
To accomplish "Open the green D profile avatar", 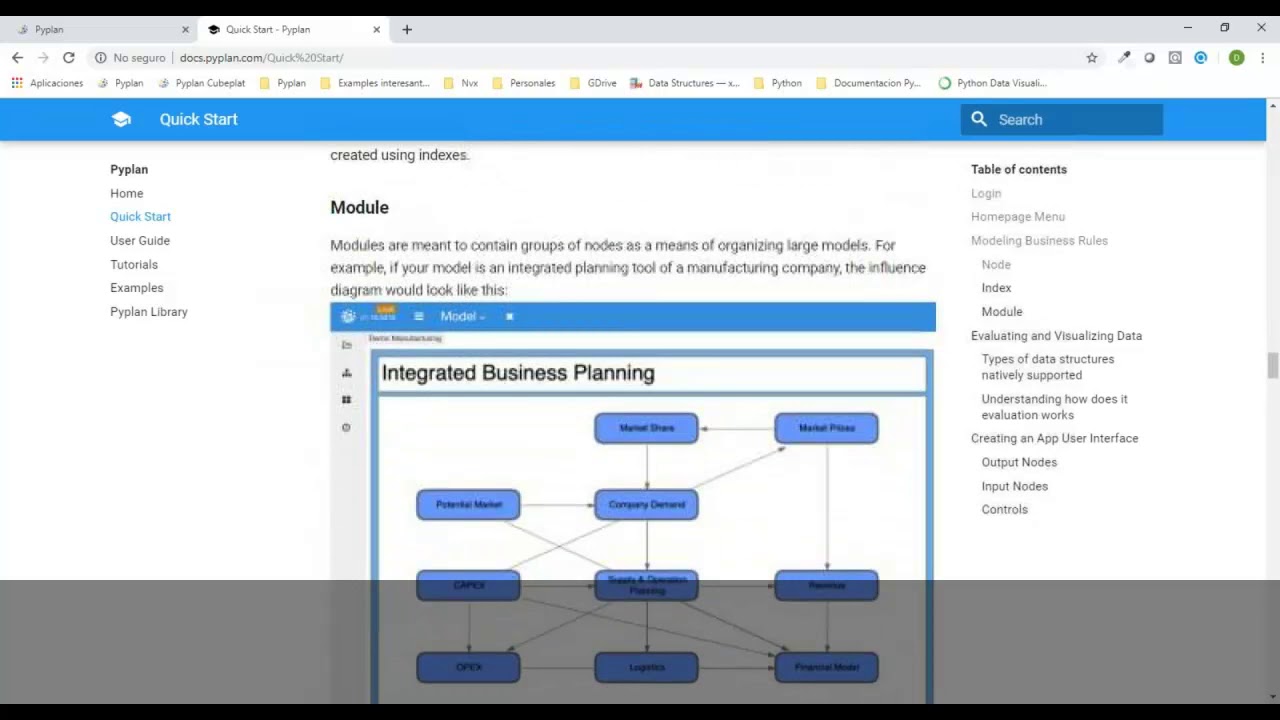I will click(x=1237, y=58).
